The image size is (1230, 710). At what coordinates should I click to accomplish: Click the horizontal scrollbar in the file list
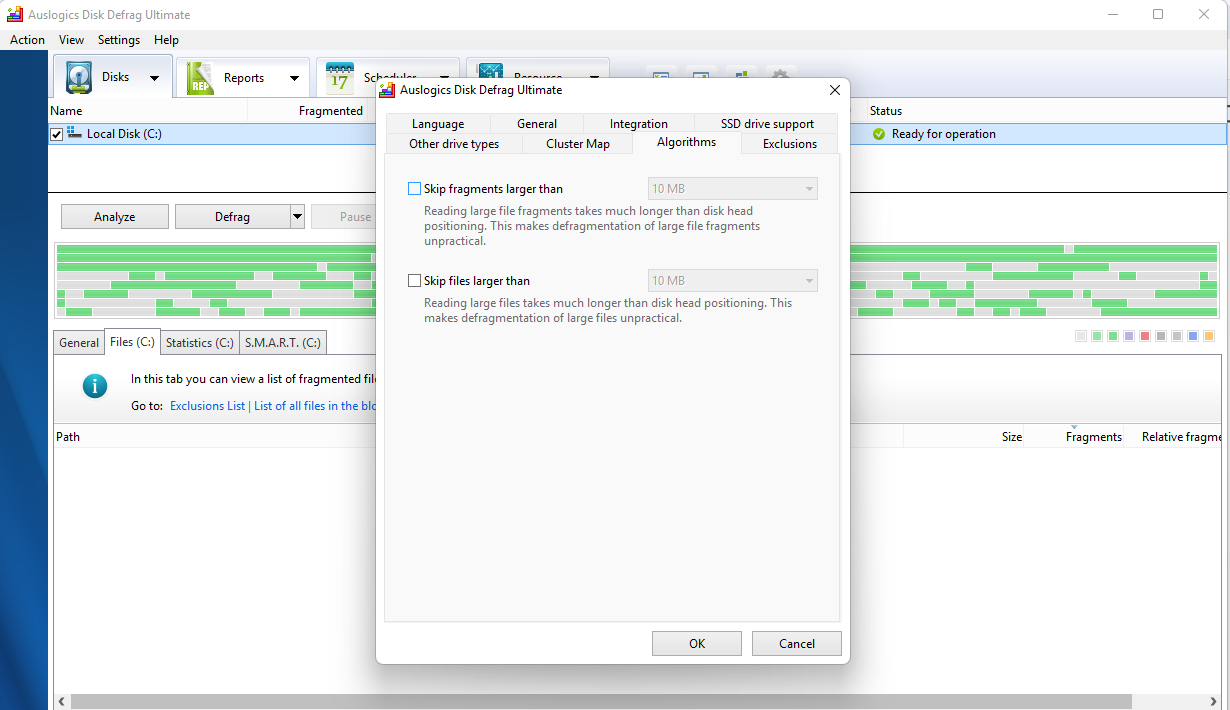click(x=600, y=701)
